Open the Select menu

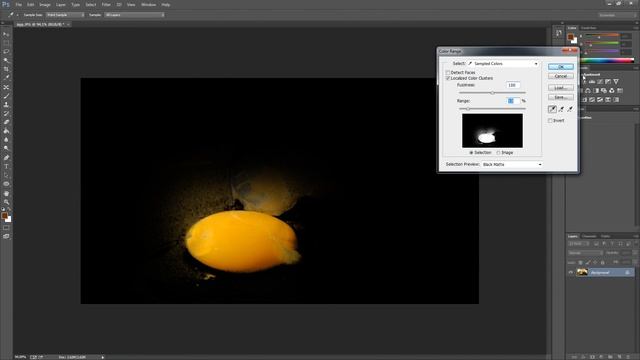point(91,4)
